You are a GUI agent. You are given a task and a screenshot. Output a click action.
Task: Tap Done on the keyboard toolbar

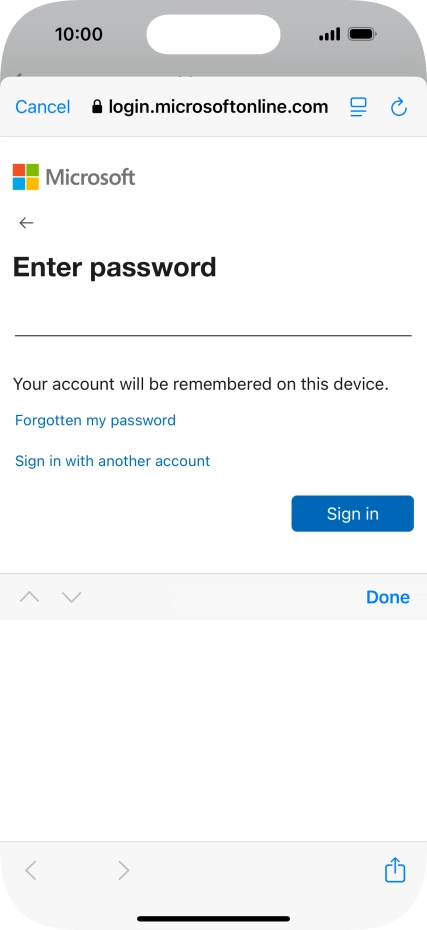pyautogui.click(x=388, y=597)
